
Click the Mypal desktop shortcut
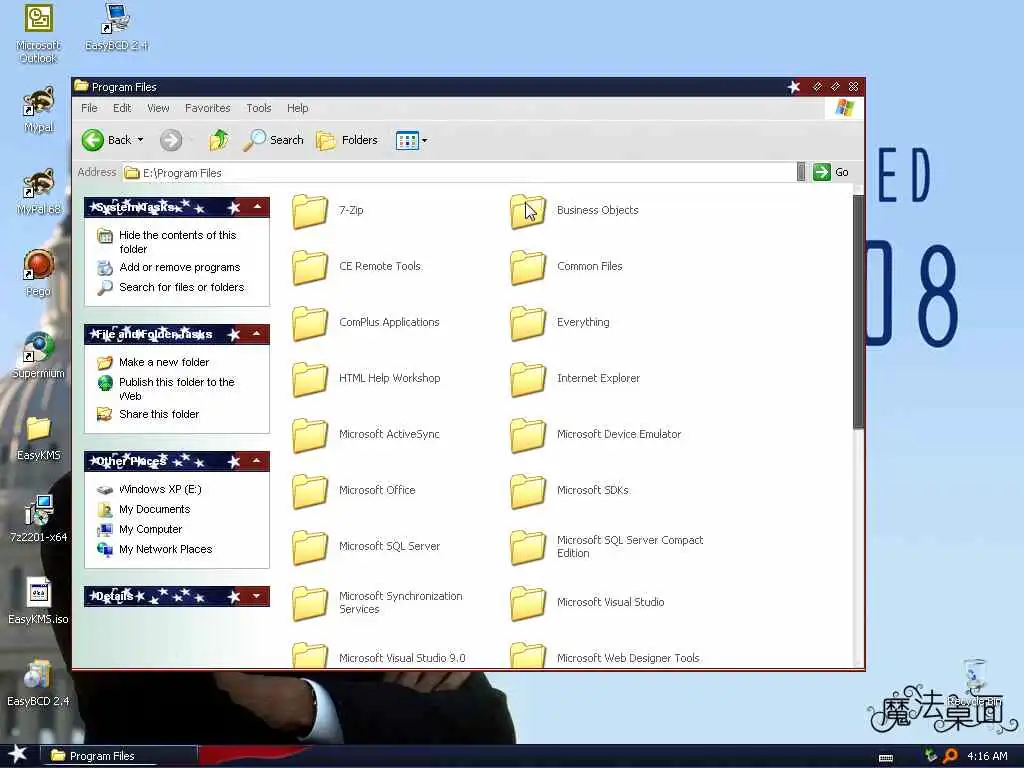[39, 110]
